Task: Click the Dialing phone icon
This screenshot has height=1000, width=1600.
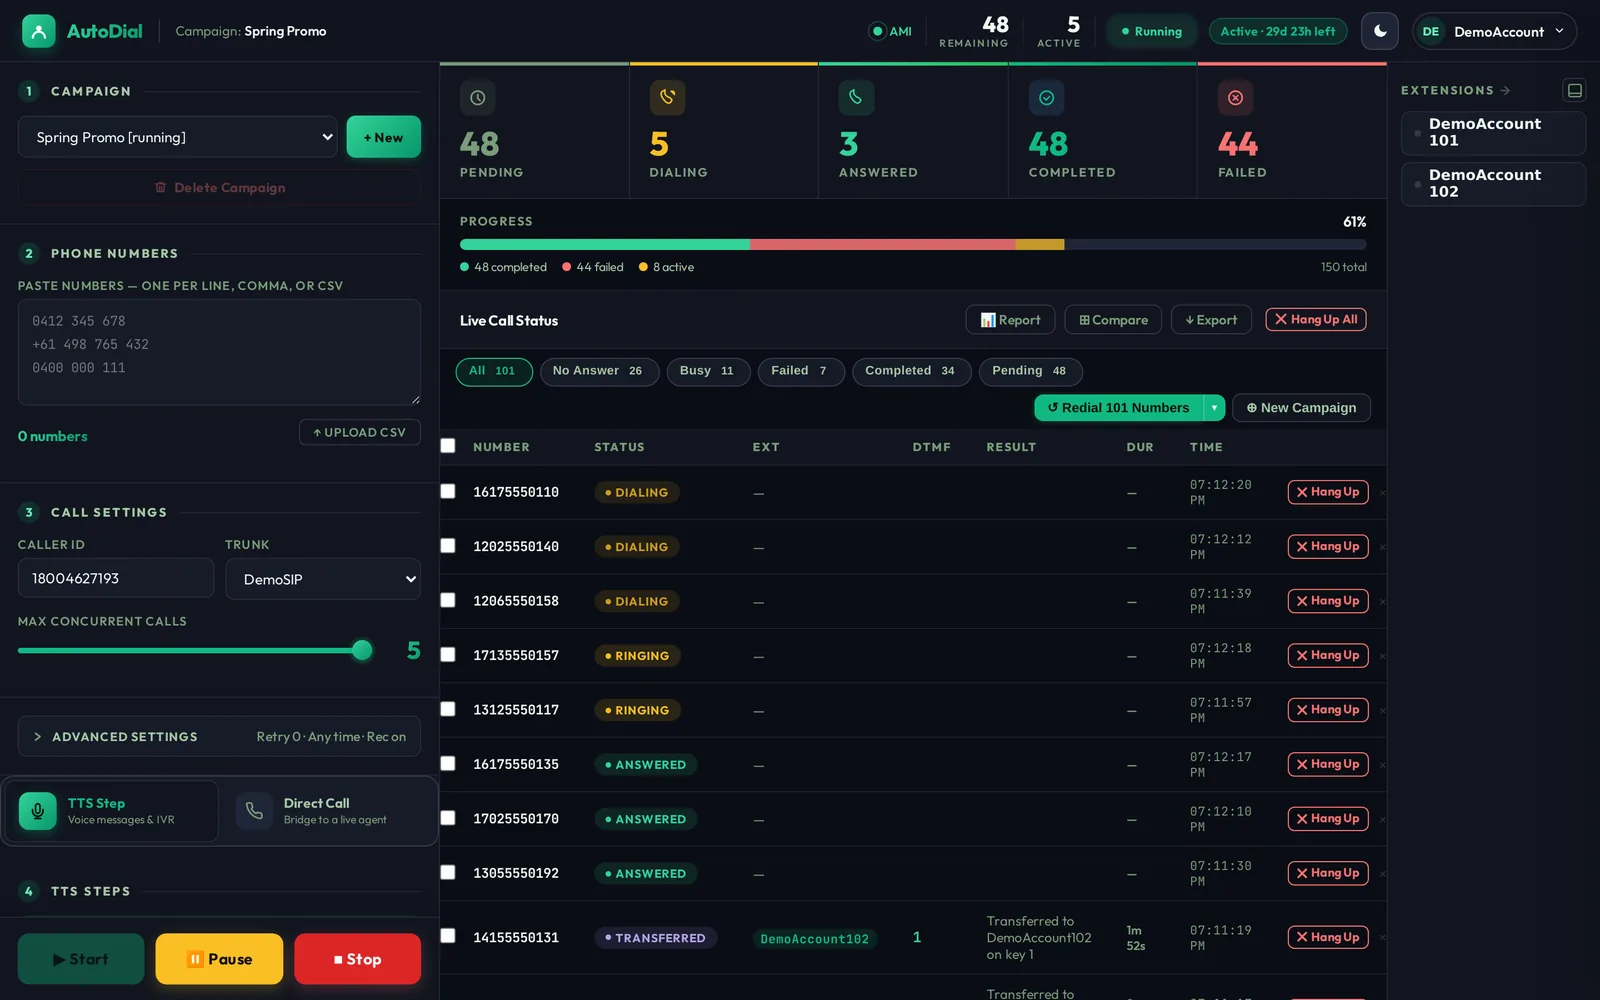Action: 667,98
